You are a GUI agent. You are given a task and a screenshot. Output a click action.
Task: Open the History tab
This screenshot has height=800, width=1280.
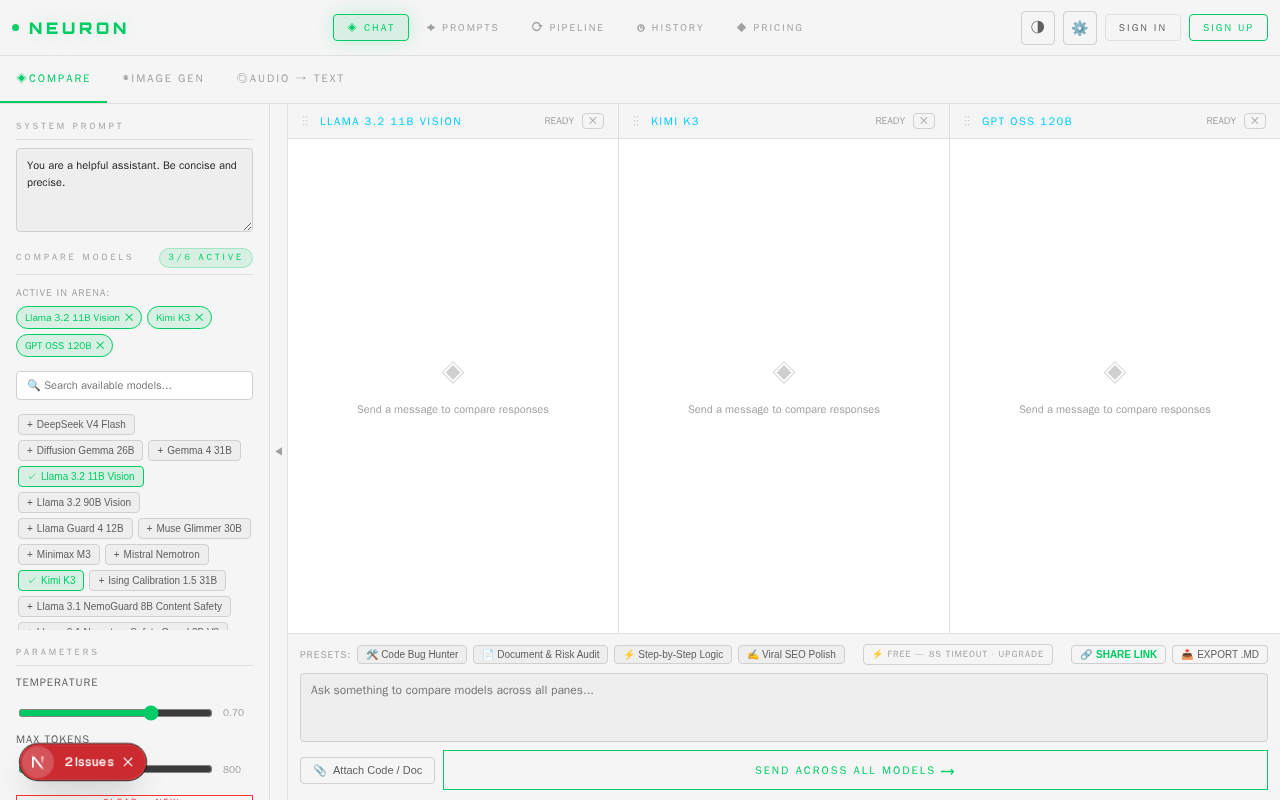[x=670, y=28]
